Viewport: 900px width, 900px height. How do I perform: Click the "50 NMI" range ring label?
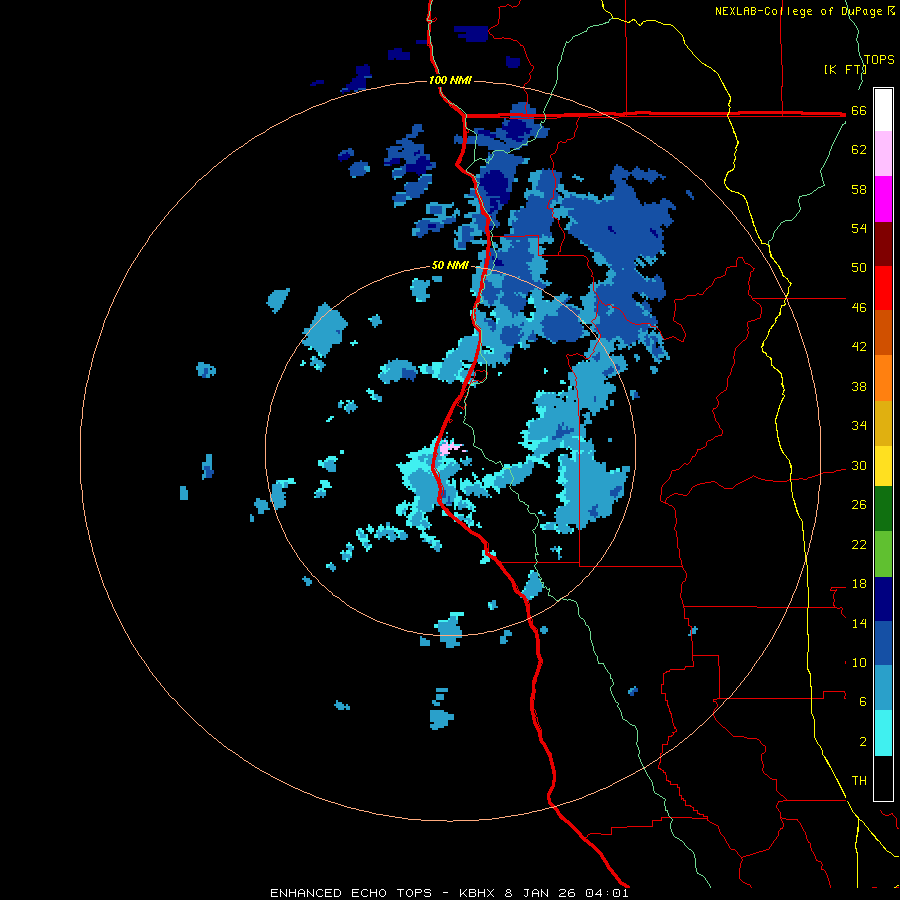point(450,265)
